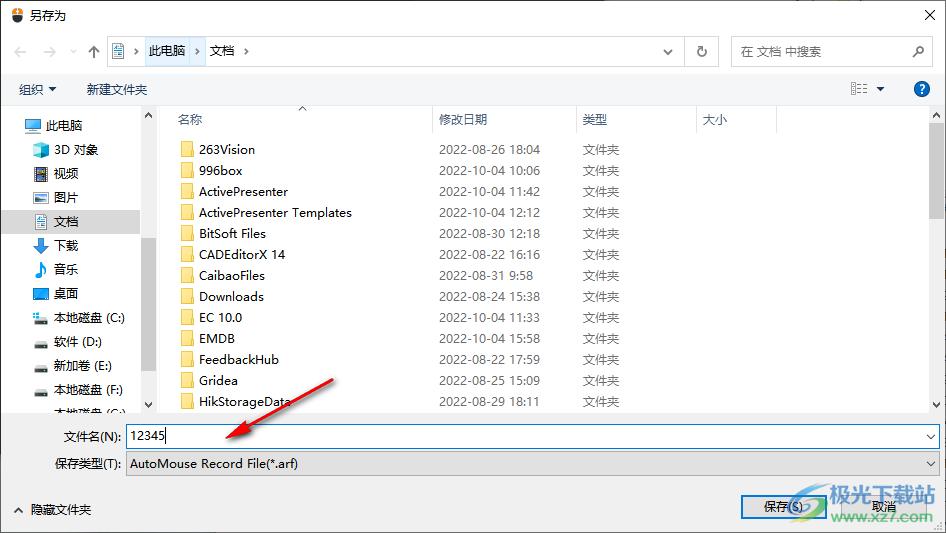The height and width of the screenshot is (533, 946).
Task: Close the 另存为 dialog
Action: (930, 15)
